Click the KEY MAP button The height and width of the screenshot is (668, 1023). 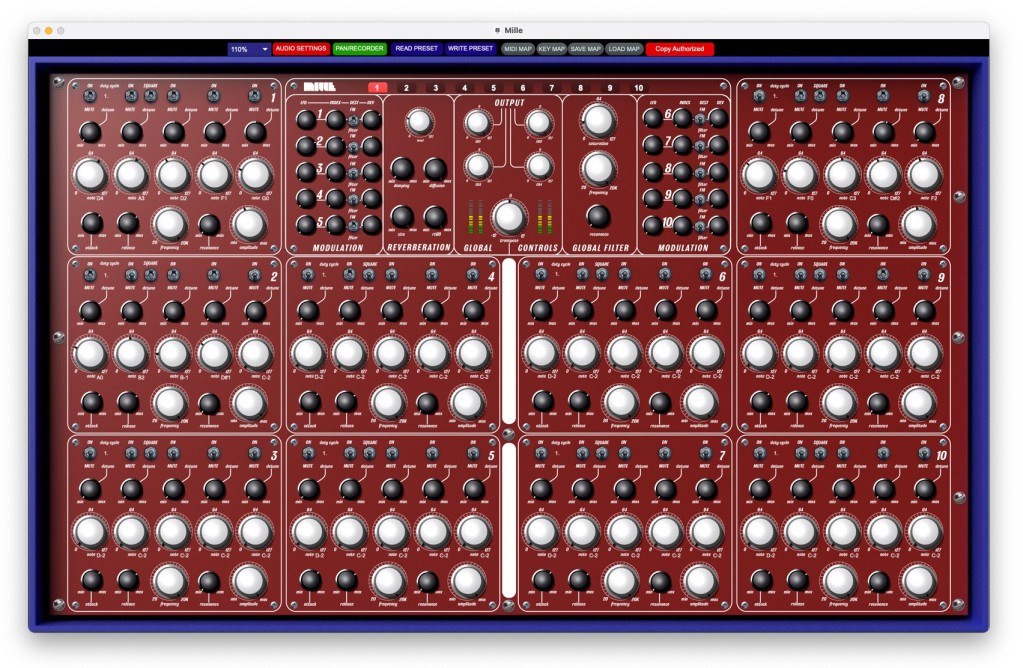click(x=551, y=48)
